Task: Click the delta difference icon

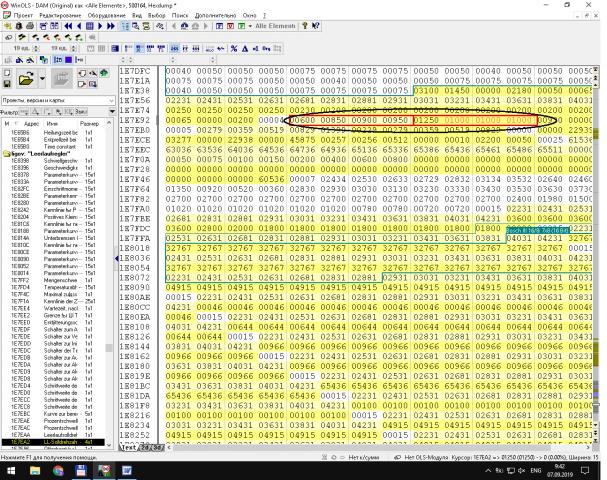Action: point(245,48)
